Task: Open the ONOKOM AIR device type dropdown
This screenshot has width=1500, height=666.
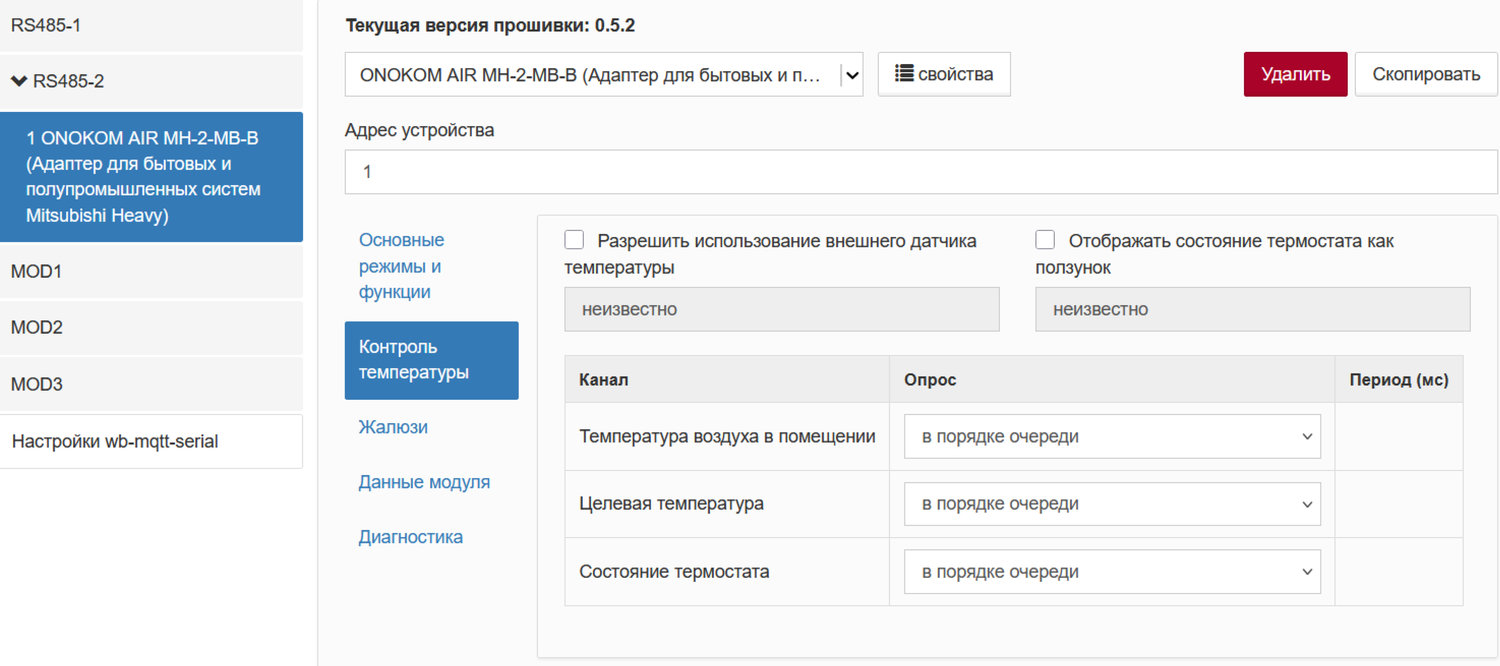Action: [604, 75]
